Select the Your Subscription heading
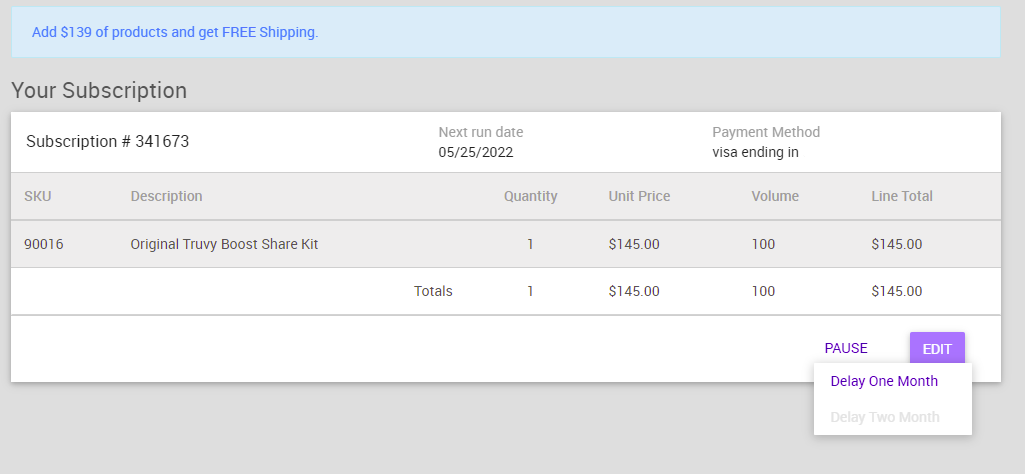 pyautogui.click(x=99, y=90)
